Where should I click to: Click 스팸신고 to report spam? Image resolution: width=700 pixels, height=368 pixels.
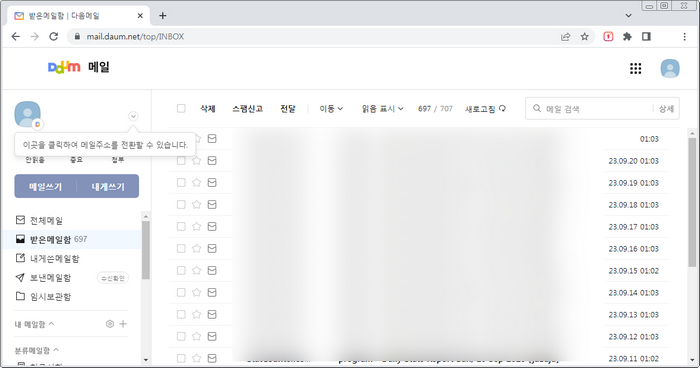pos(247,109)
